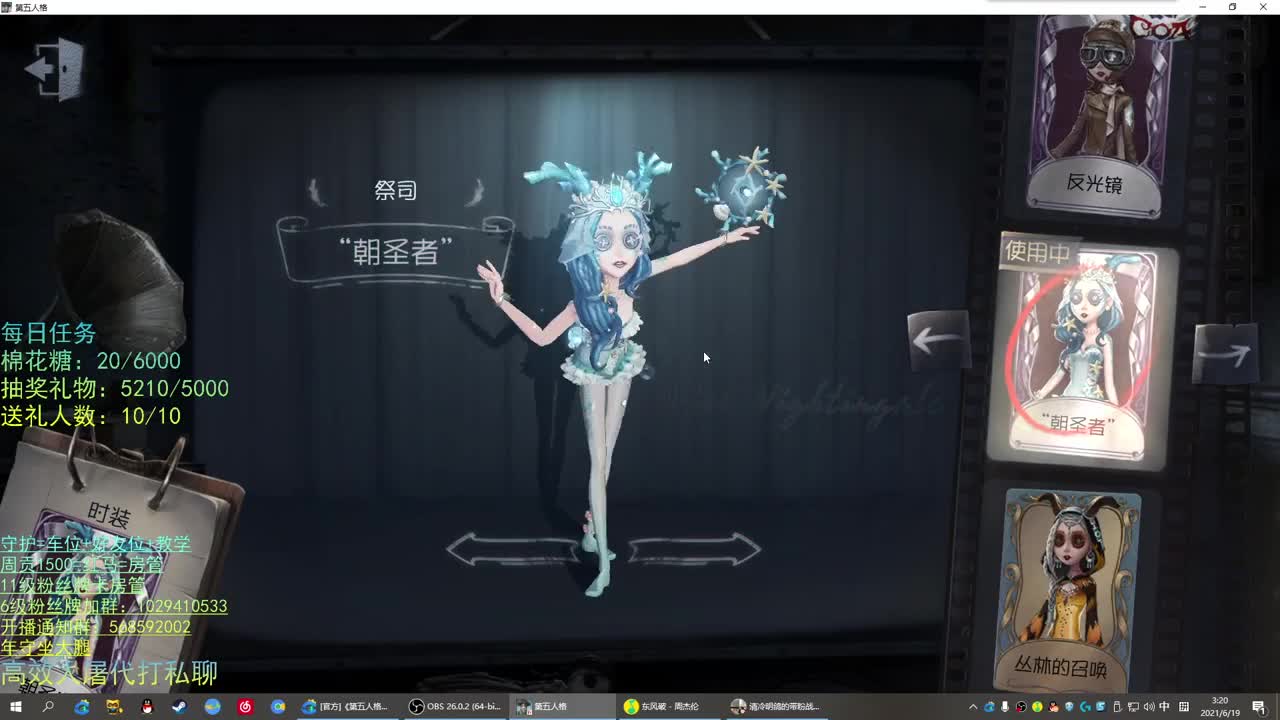The image size is (1280, 720).
Task: Open the yellow owl app in taskbar
Action: pyautogui.click(x=114, y=707)
